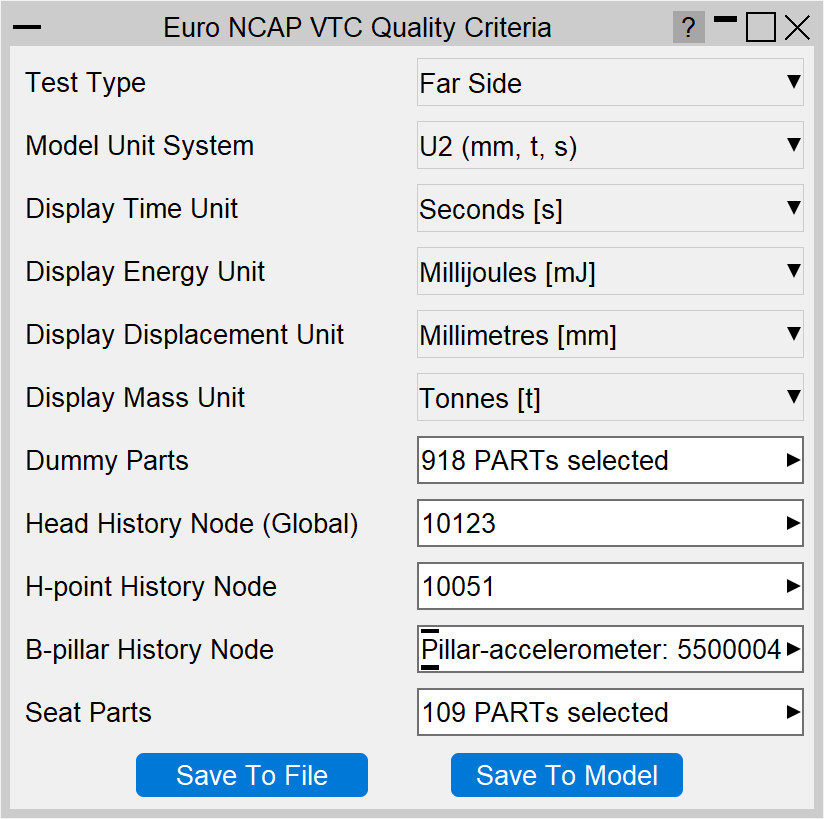Expand H-point History Node options arrow
The height and width of the screenshot is (819, 824).
(793, 586)
